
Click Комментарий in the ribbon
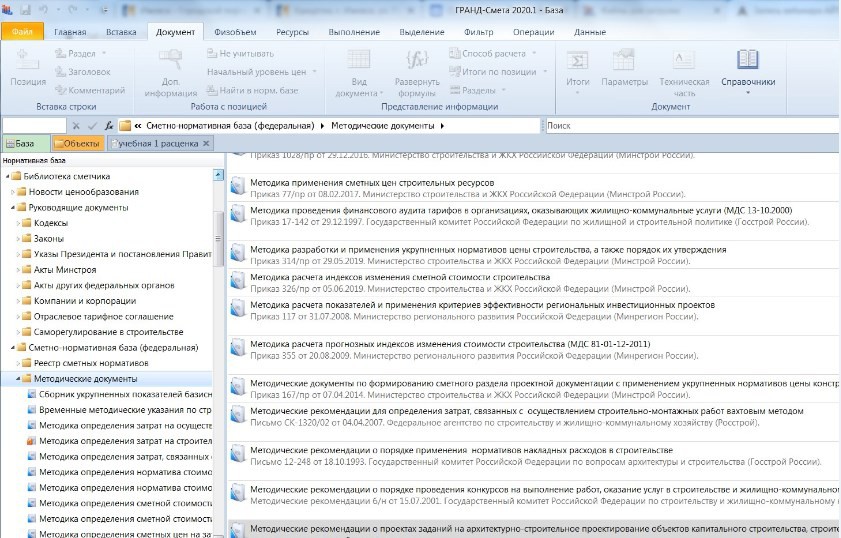coord(90,90)
